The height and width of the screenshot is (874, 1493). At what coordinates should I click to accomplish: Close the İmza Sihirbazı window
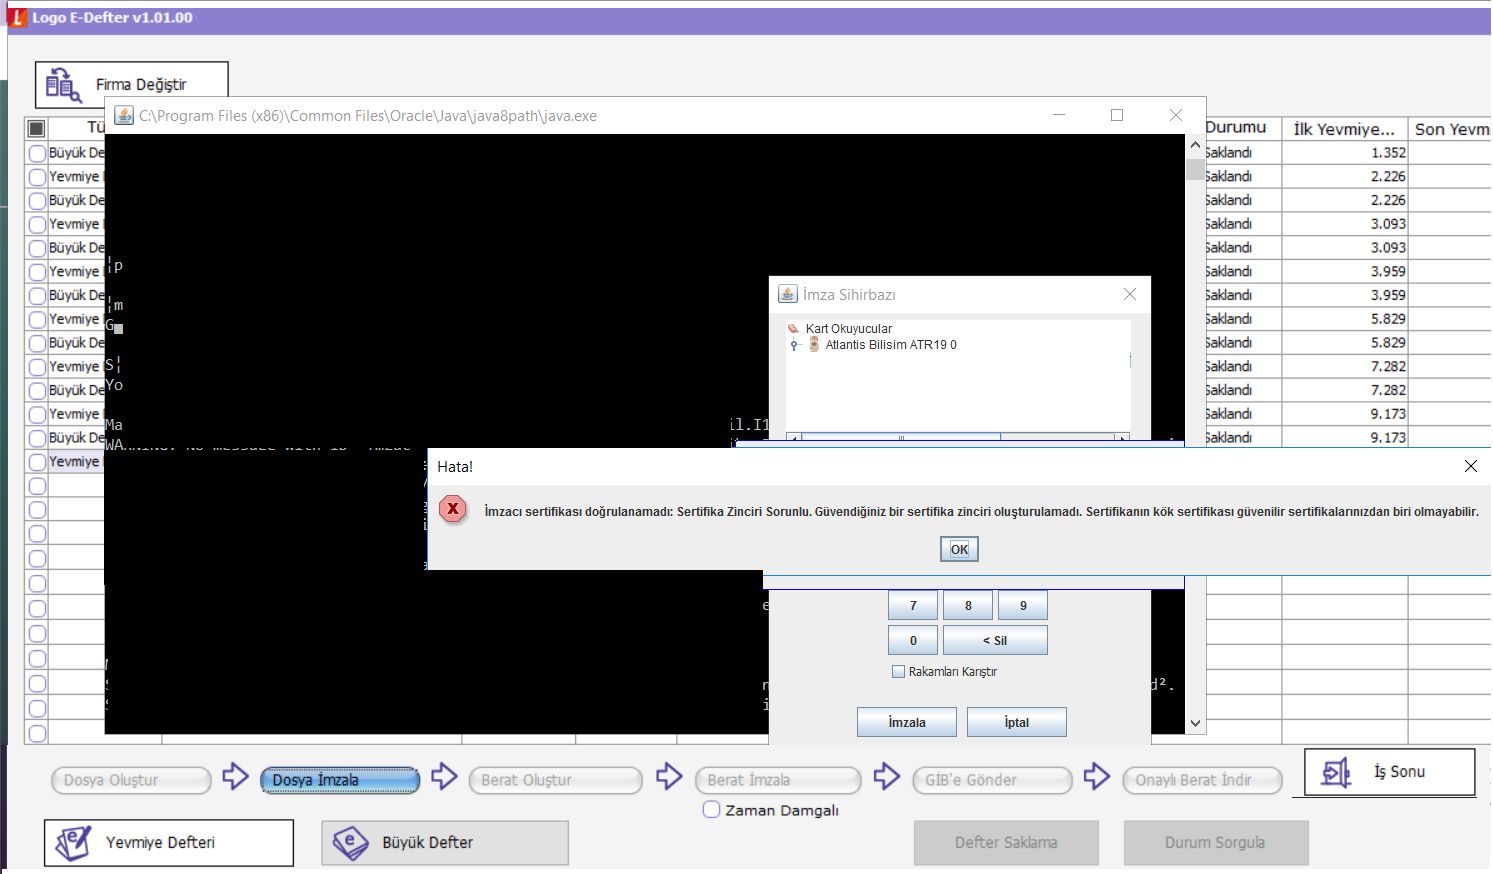1129,294
